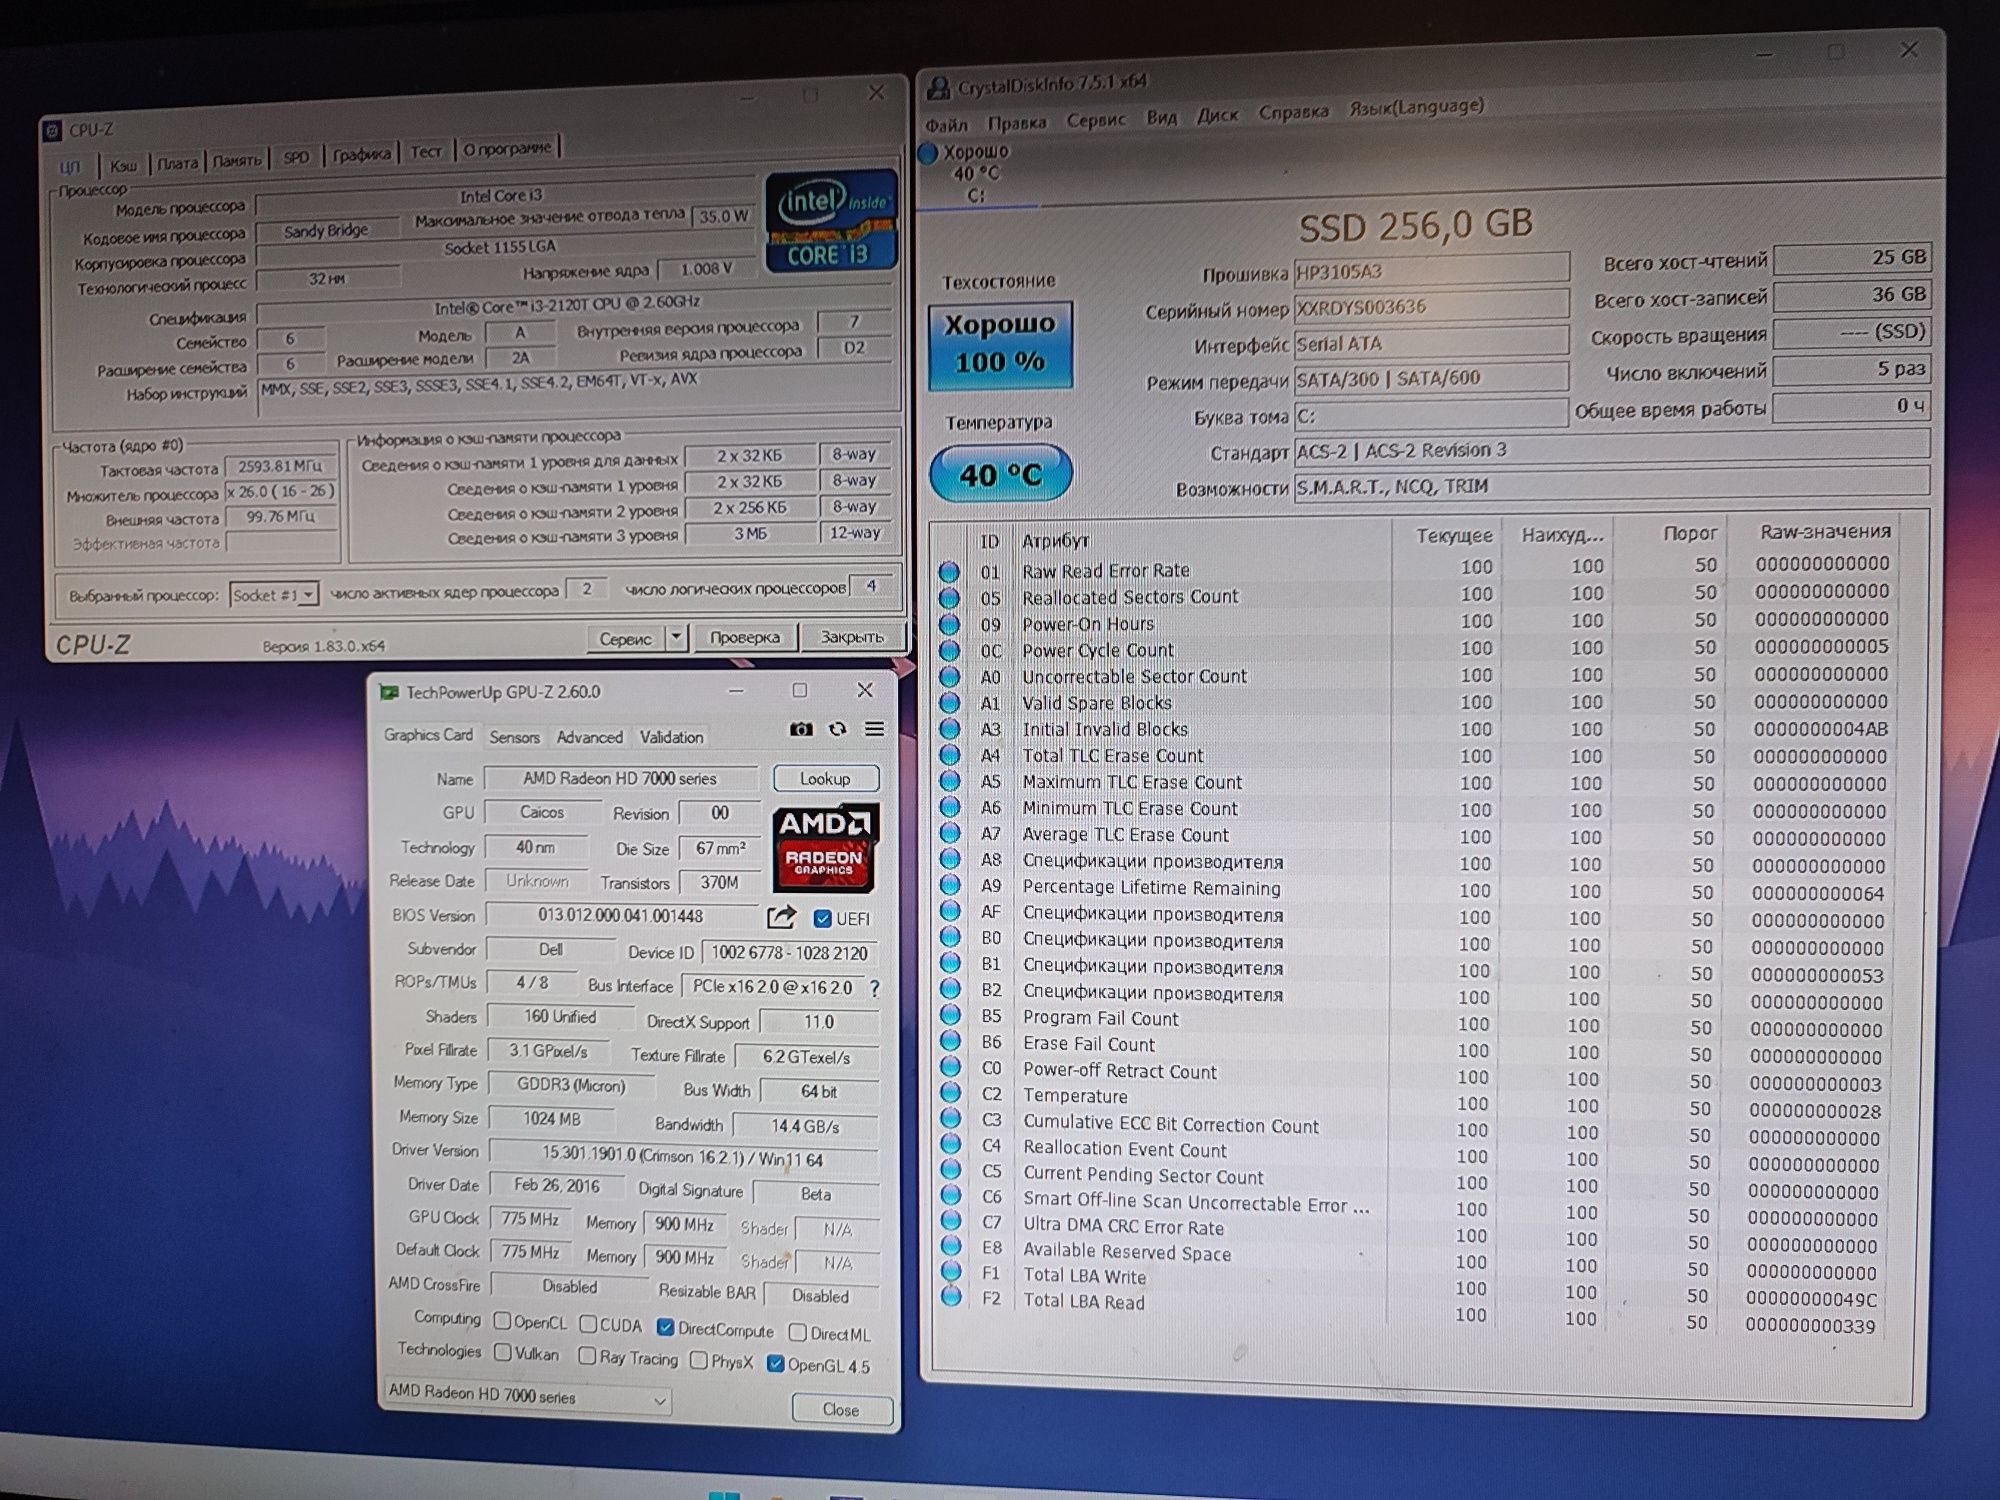Click the 40 °C temperature button

(1001, 474)
